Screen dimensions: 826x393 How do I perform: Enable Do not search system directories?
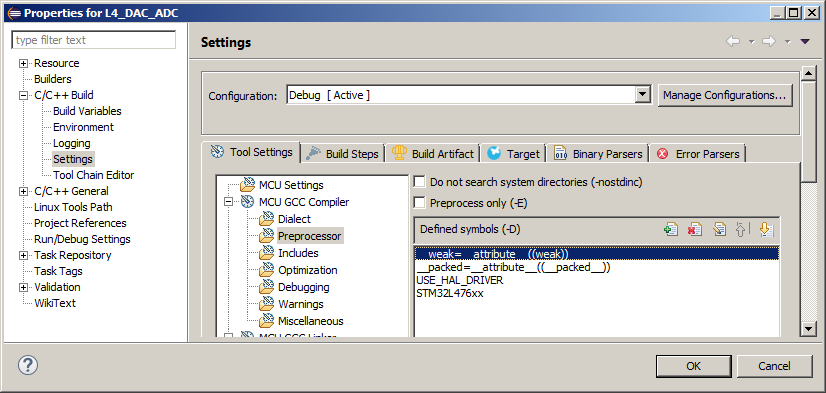(419, 182)
